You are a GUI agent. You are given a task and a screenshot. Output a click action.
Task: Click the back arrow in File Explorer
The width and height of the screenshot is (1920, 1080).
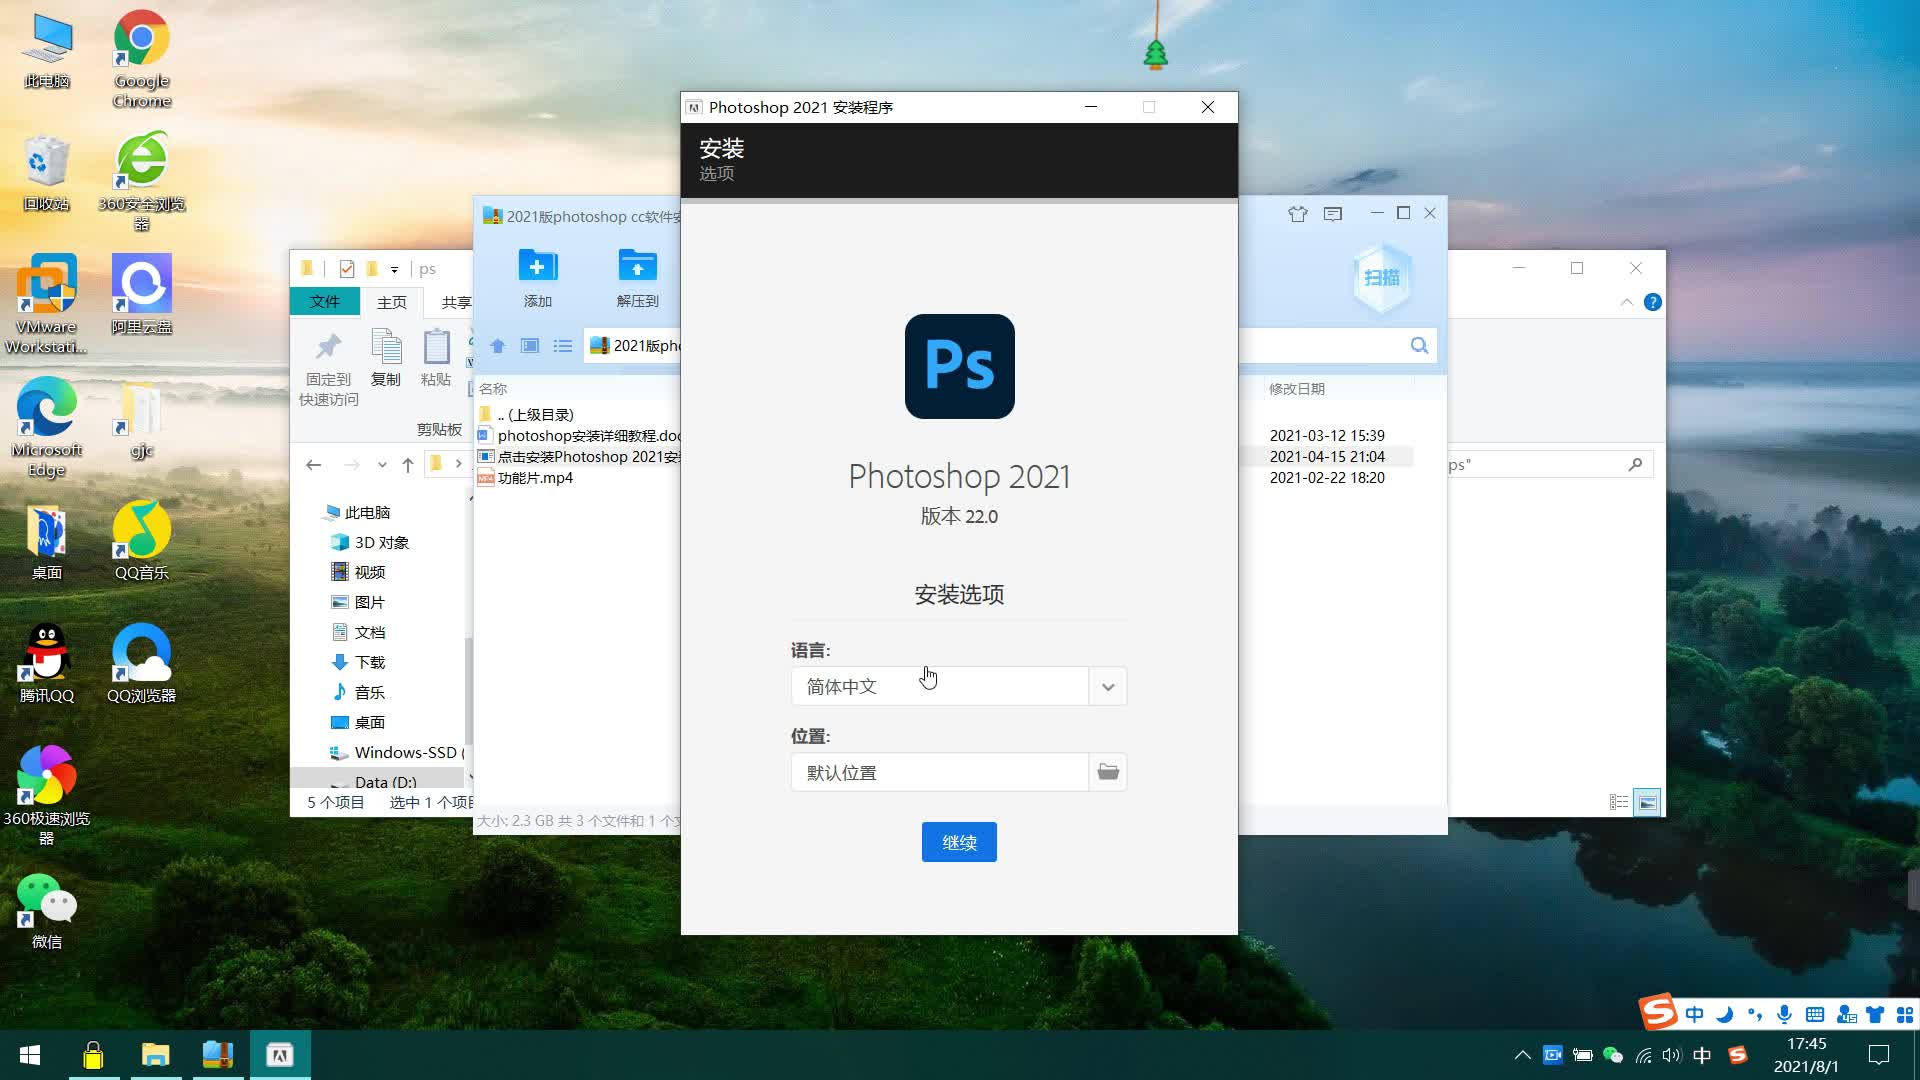pyautogui.click(x=314, y=464)
